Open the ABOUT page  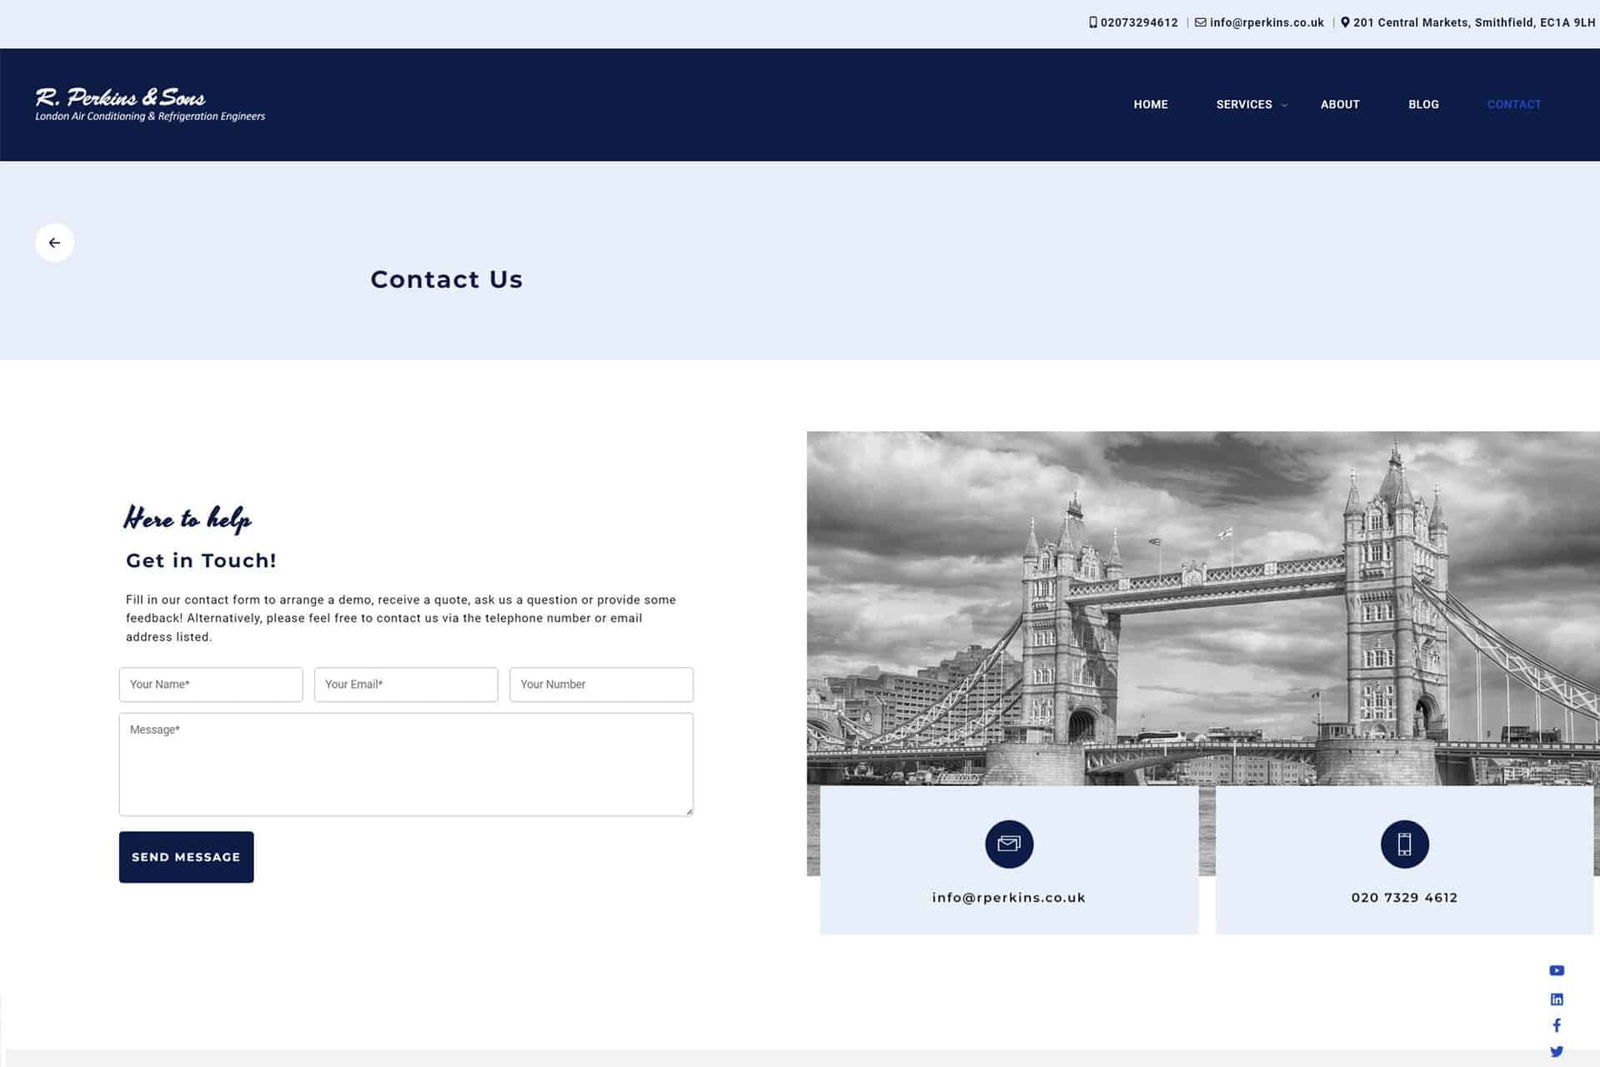(1340, 104)
